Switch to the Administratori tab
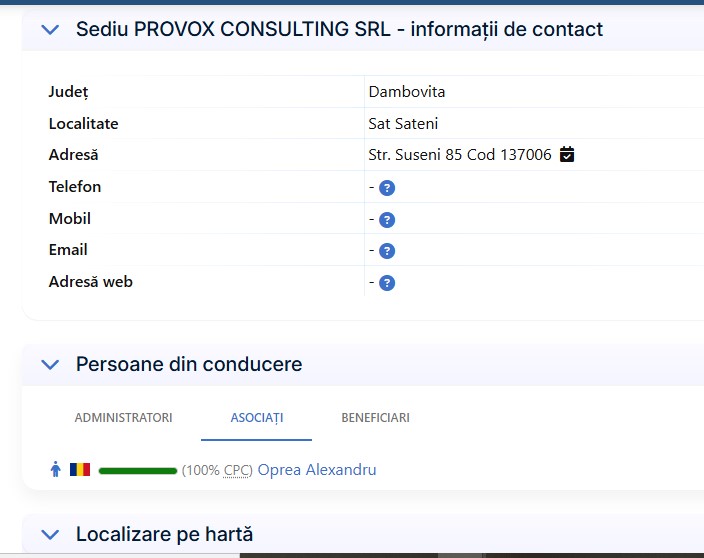 pos(123,418)
